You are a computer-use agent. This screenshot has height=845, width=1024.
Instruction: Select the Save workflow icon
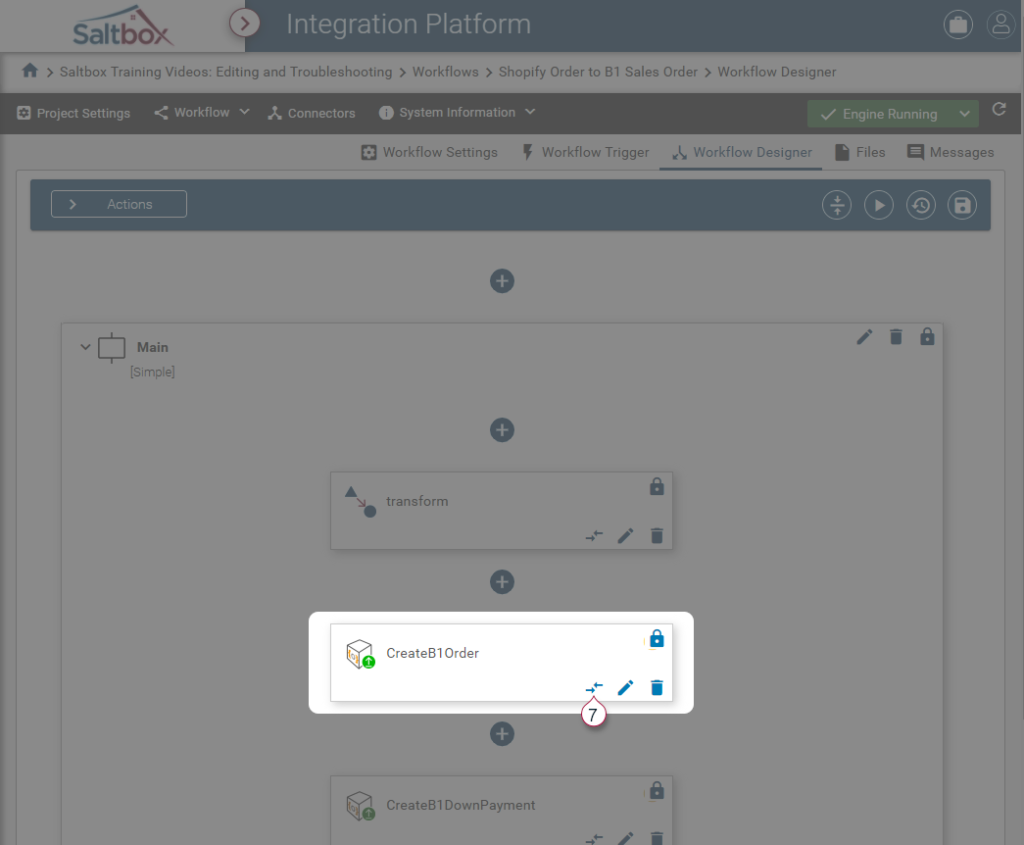pos(961,204)
